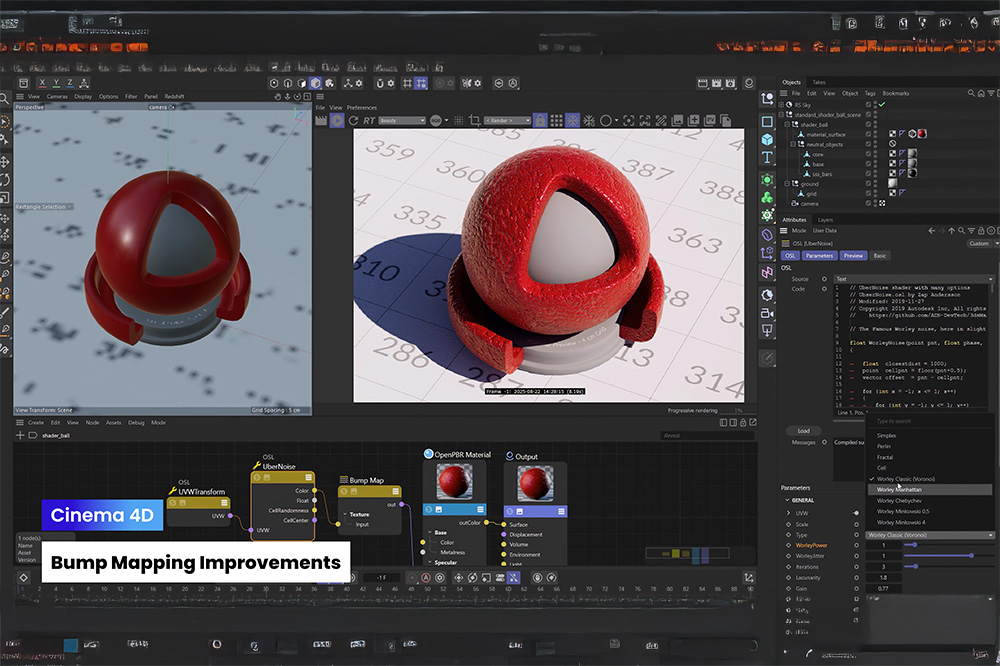The width and height of the screenshot is (1000, 666).
Task: Collapse the GENERAL parameters section
Action: [785, 500]
